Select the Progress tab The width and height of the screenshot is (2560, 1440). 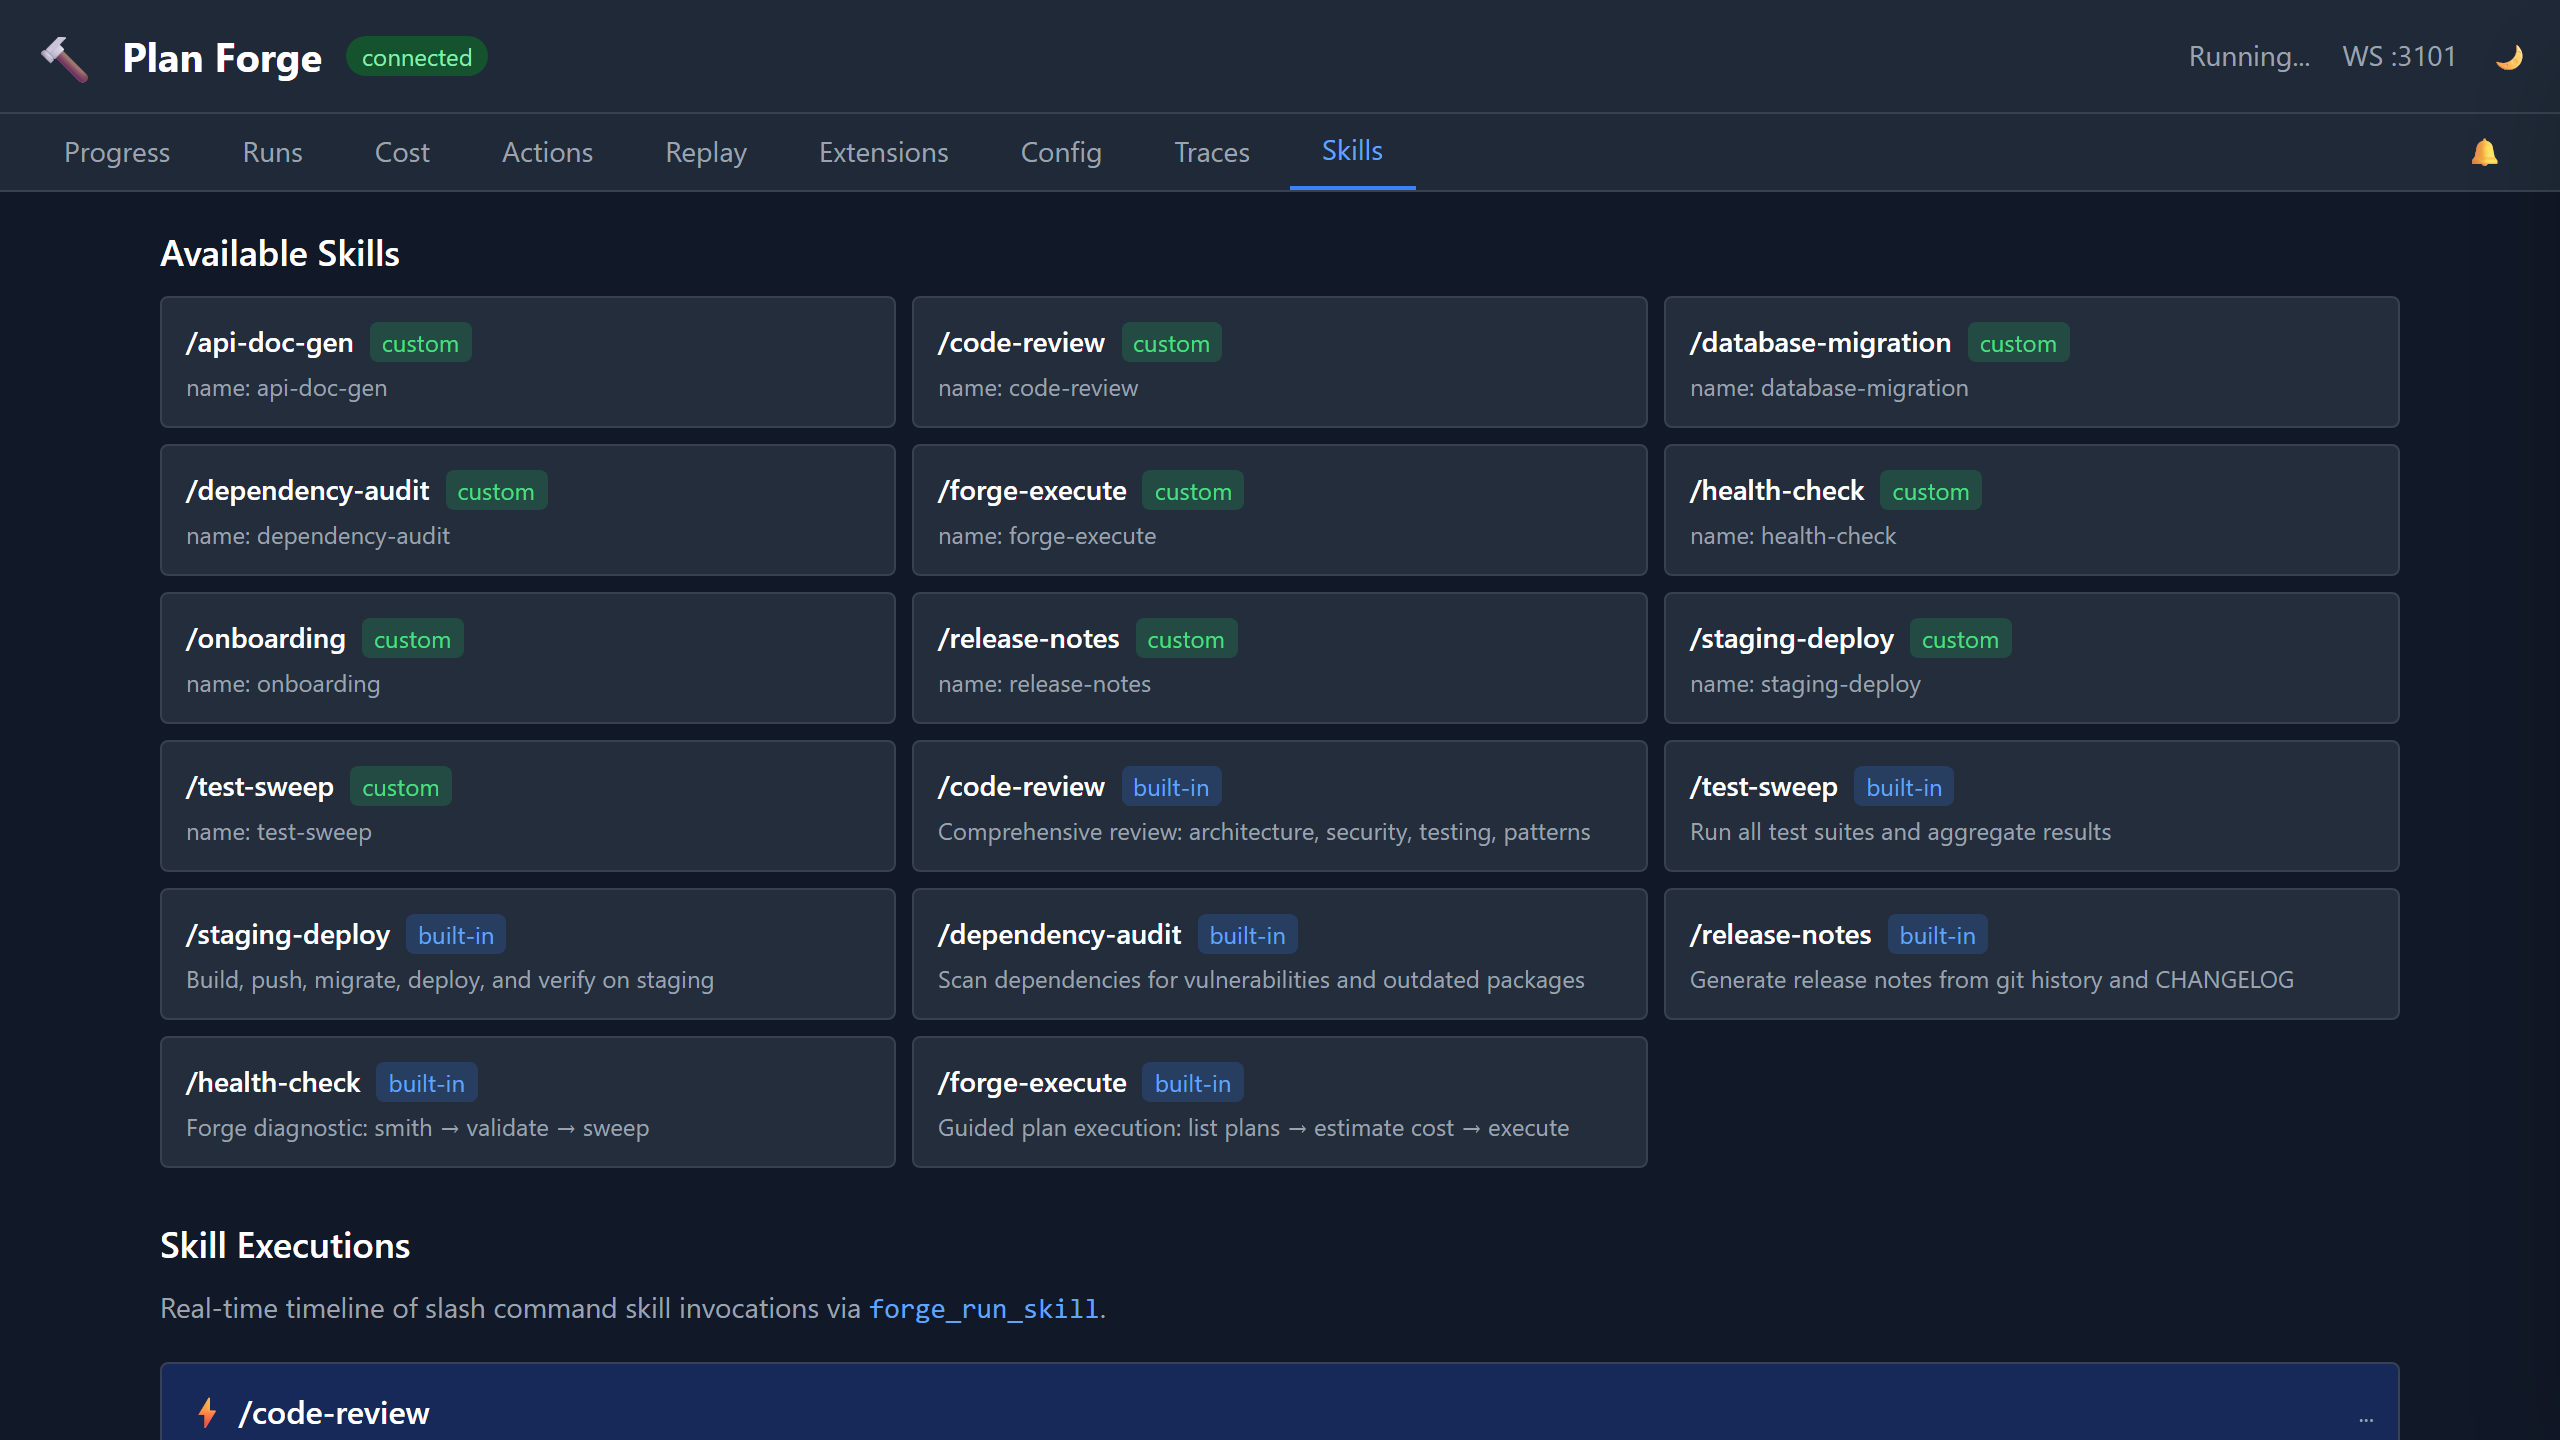(x=116, y=152)
